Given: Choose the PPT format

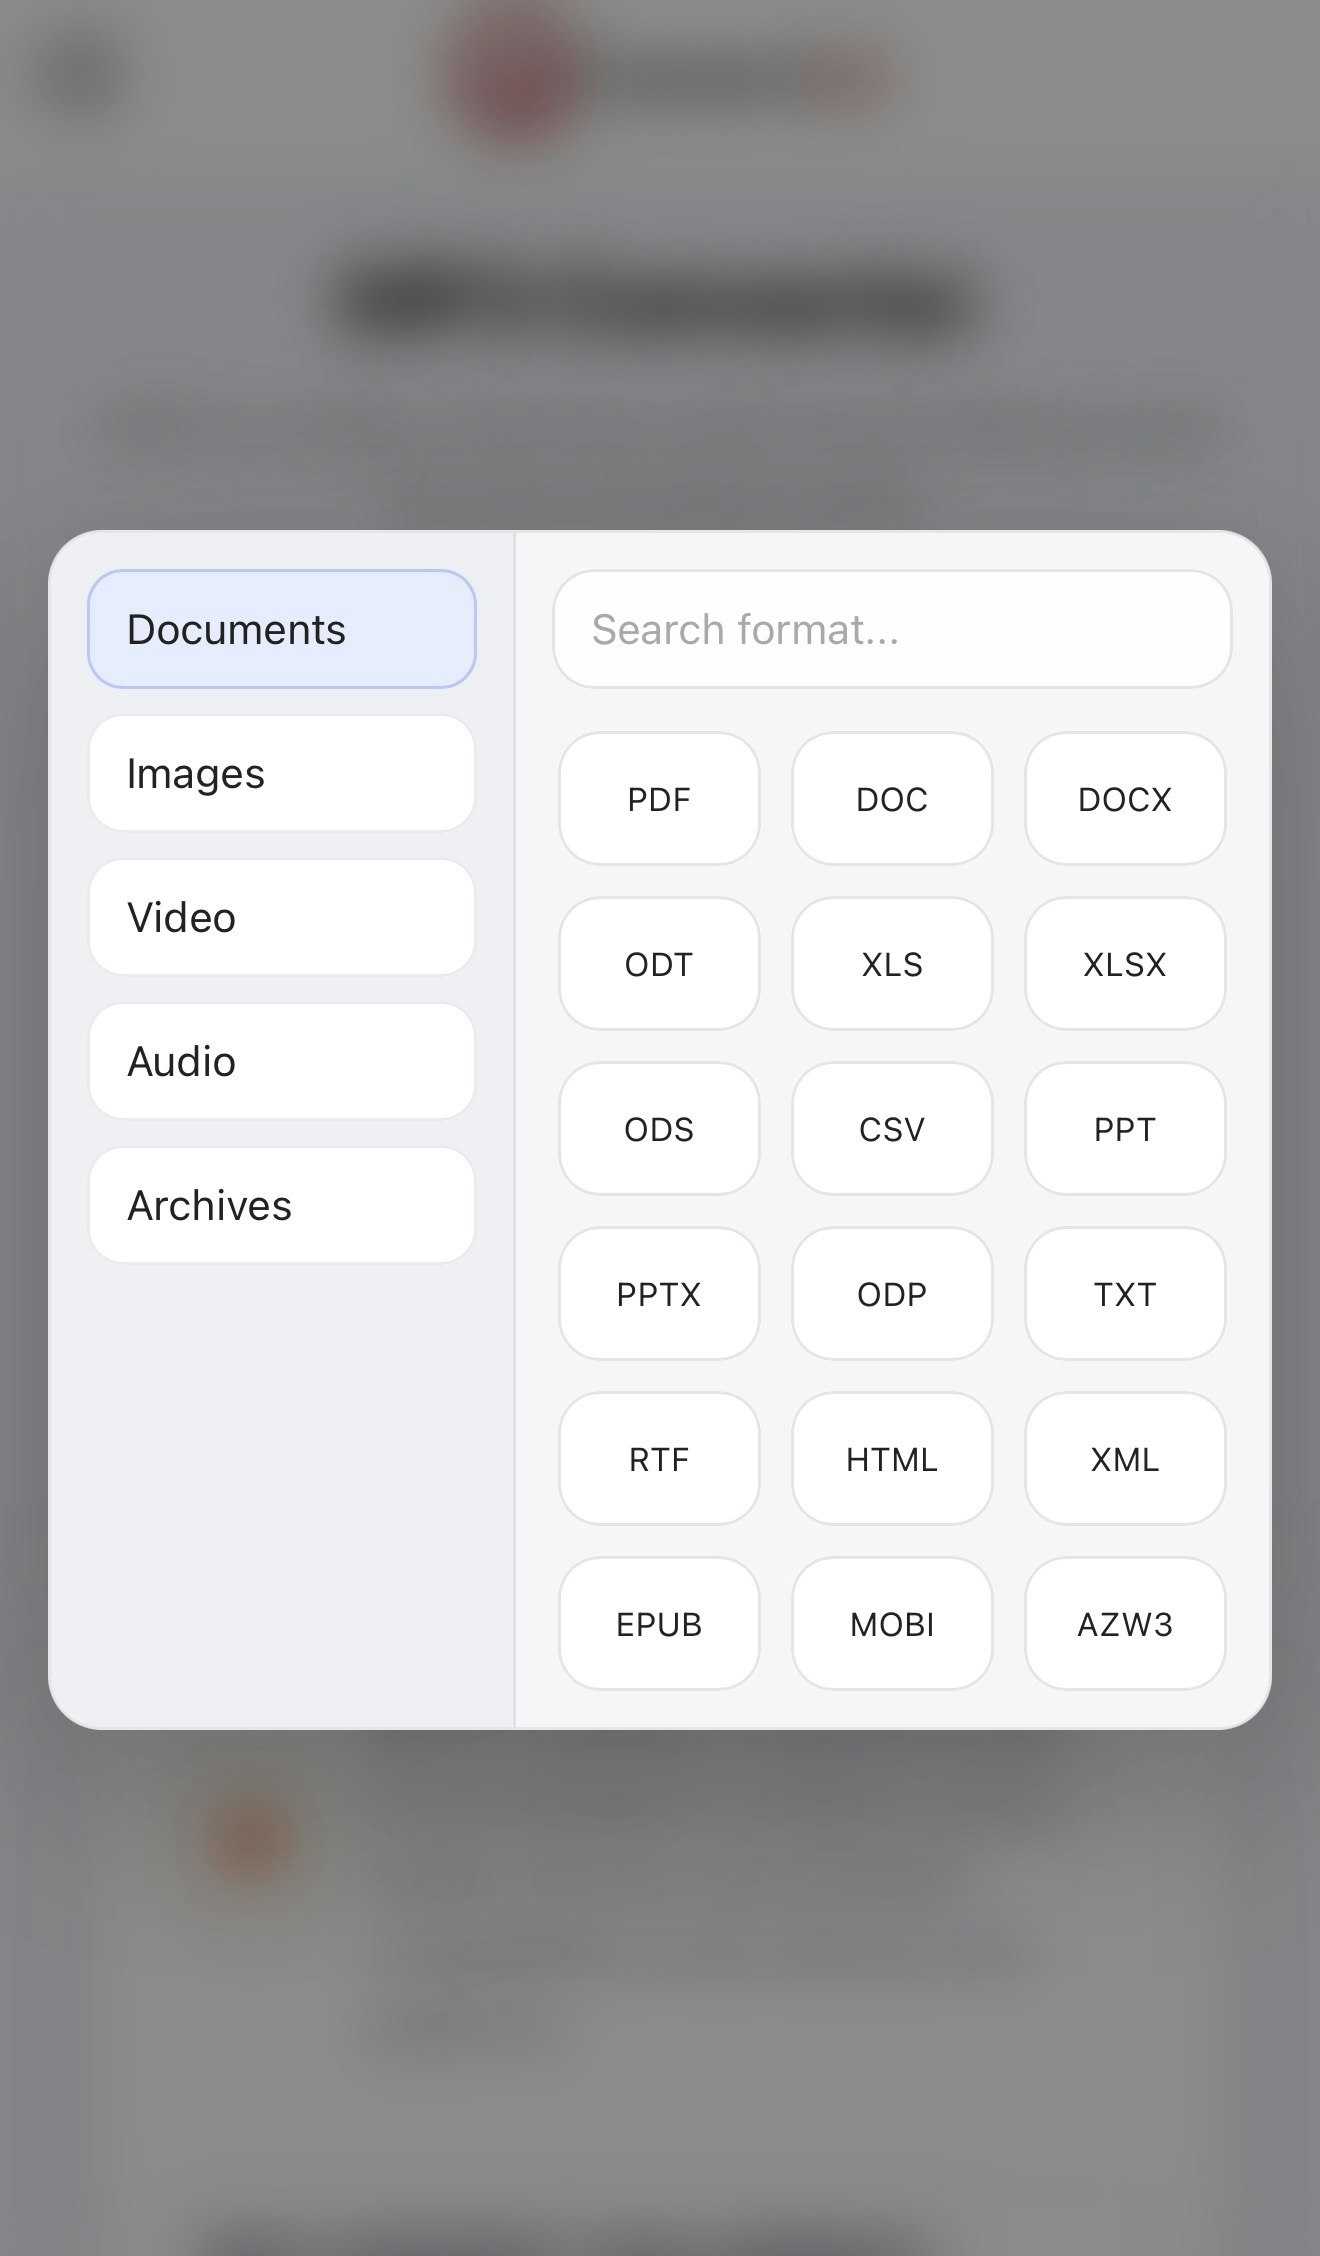Looking at the screenshot, I should (x=1125, y=1129).
